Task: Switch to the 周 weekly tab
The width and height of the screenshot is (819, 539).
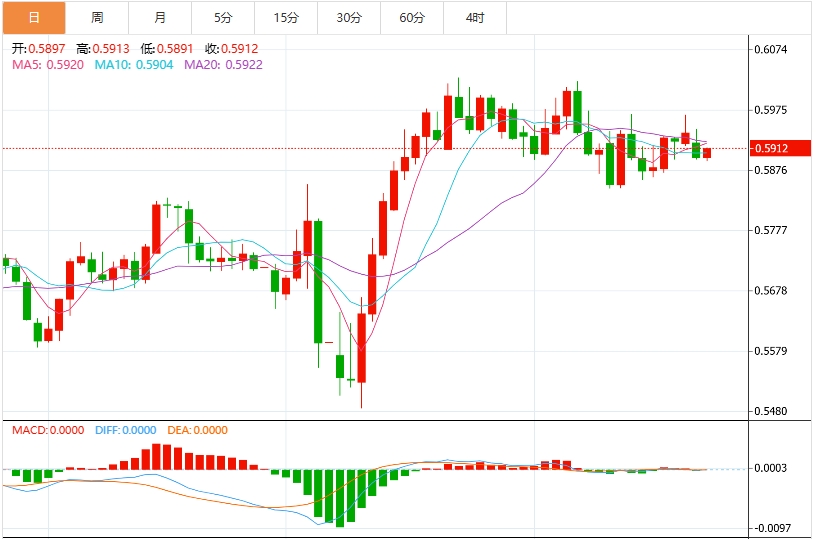Action: tap(97, 18)
